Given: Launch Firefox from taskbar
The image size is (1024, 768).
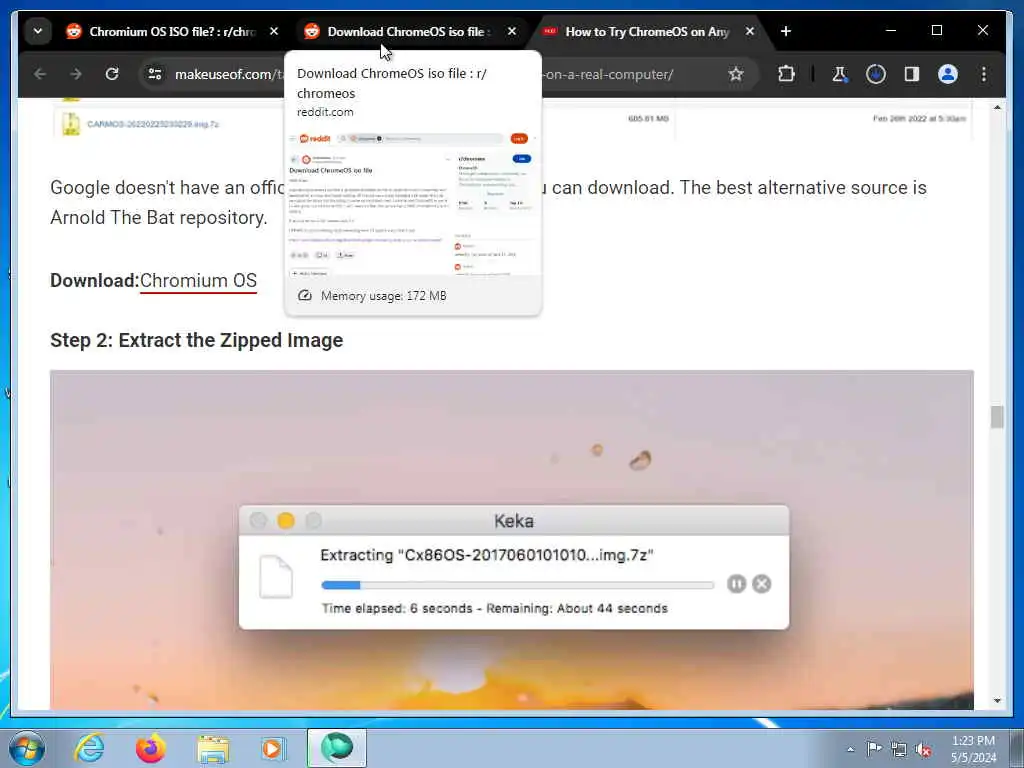Looking at the screenshot, I should [151, 748].
